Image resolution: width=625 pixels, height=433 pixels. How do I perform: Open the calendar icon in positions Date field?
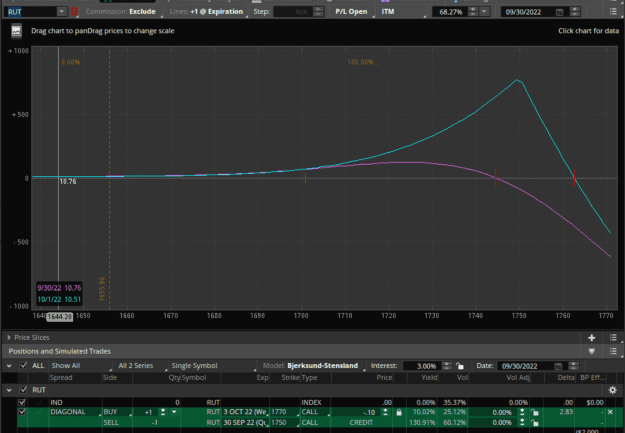click(x=558, y=366)
